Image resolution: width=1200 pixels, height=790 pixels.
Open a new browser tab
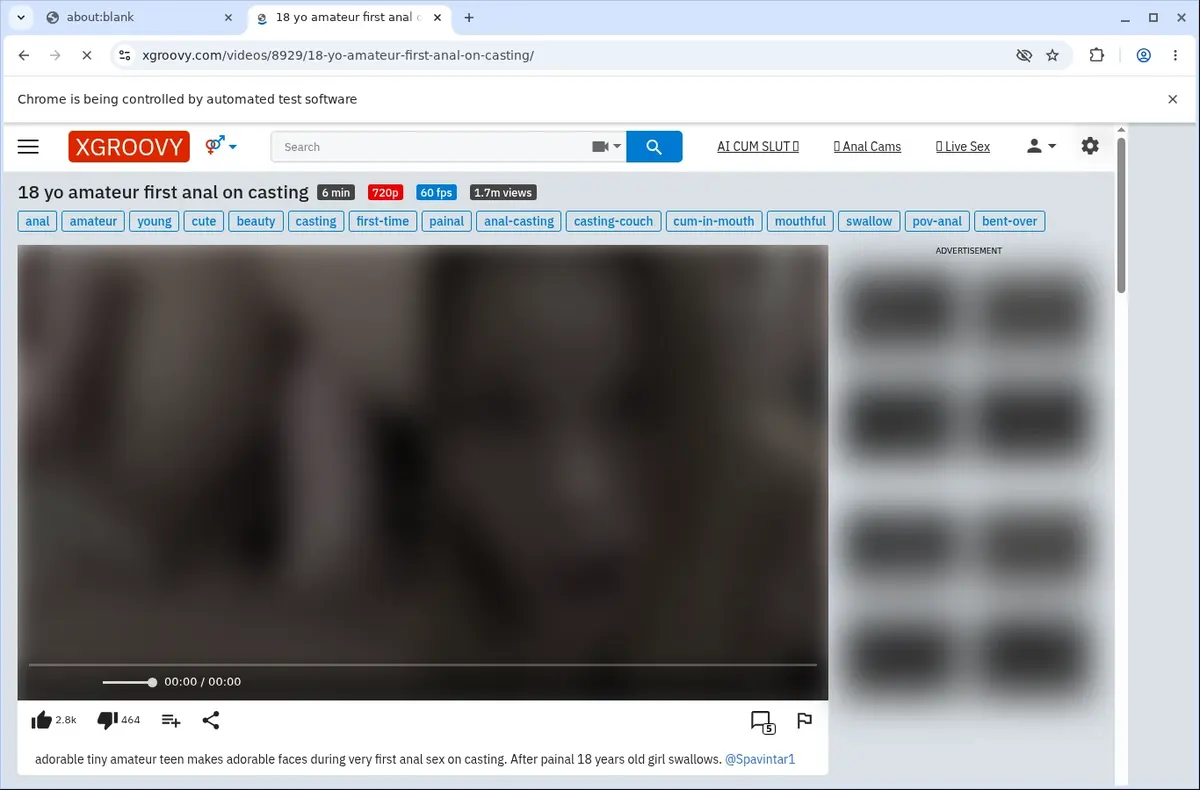coord(469,17)
